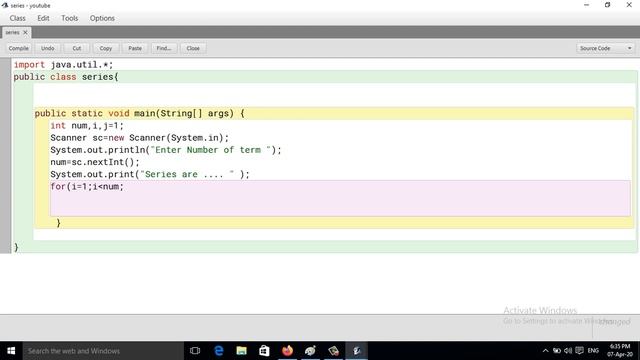This screenshot has width=640, height=360.
Task: Launch Microsoft Edge from the taskbar
Action: 219,351
